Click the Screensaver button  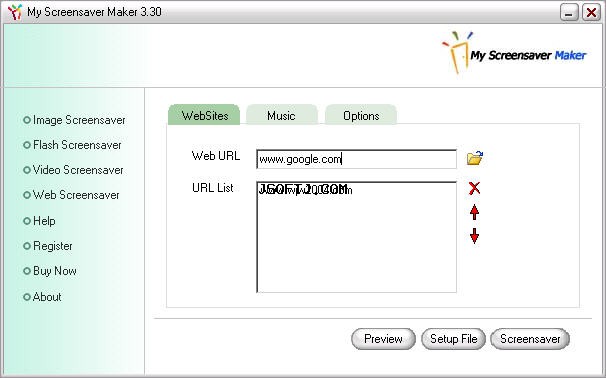point(530,339)
